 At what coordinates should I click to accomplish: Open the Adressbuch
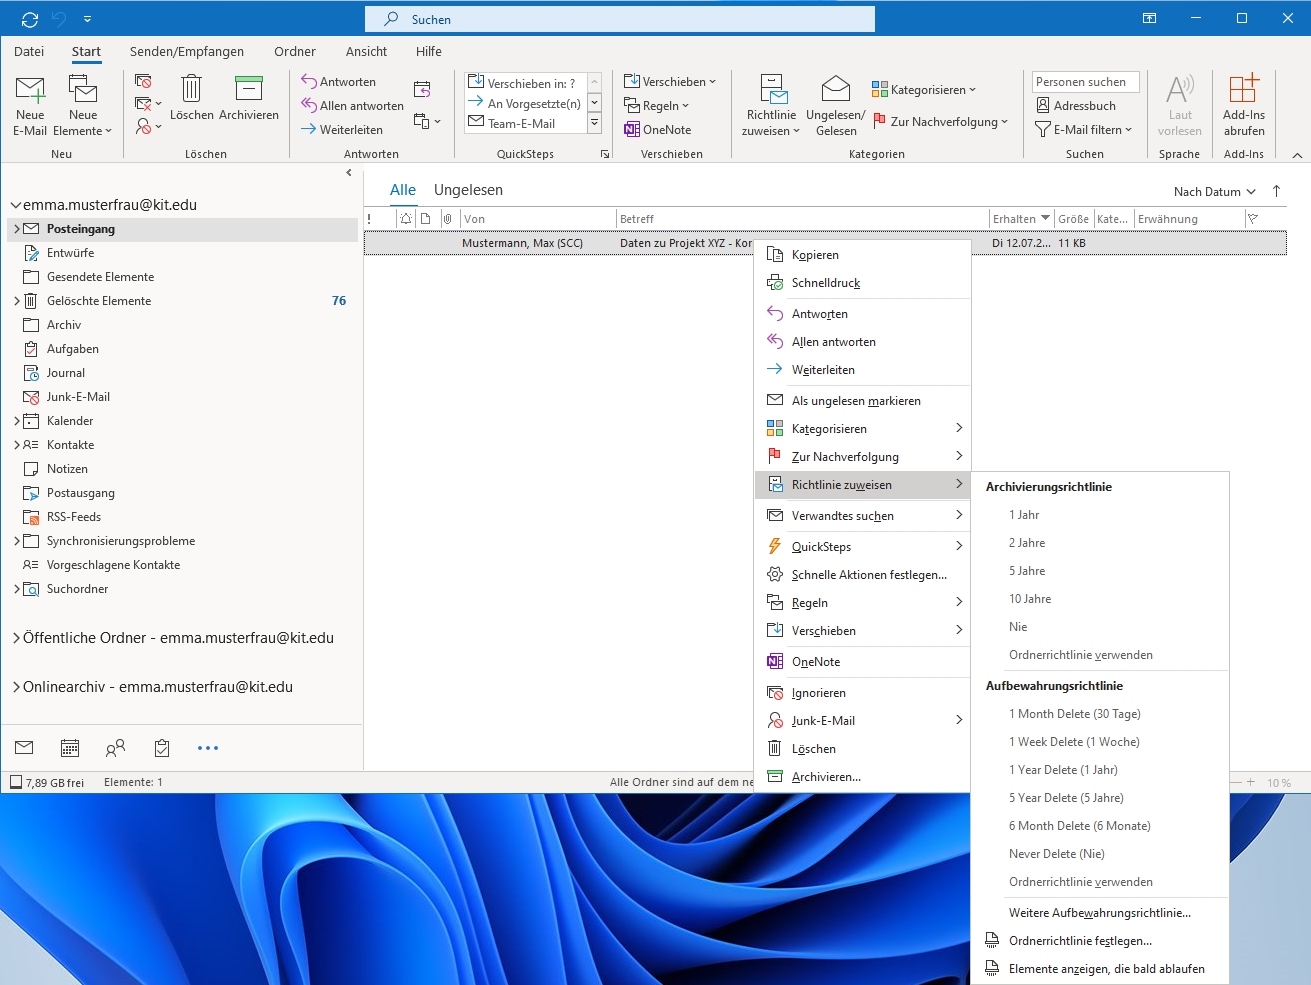[x=1076, y=105]
